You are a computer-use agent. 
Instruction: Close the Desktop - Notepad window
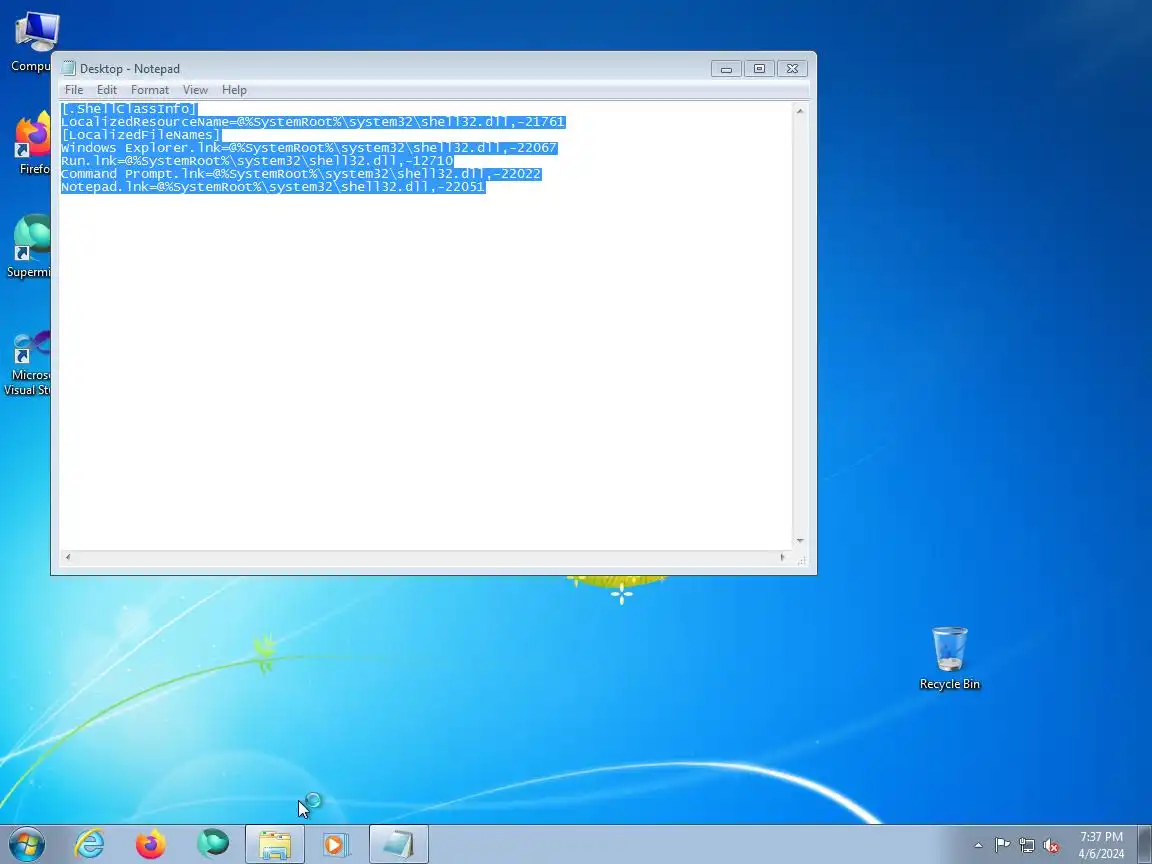coord(792,68)
